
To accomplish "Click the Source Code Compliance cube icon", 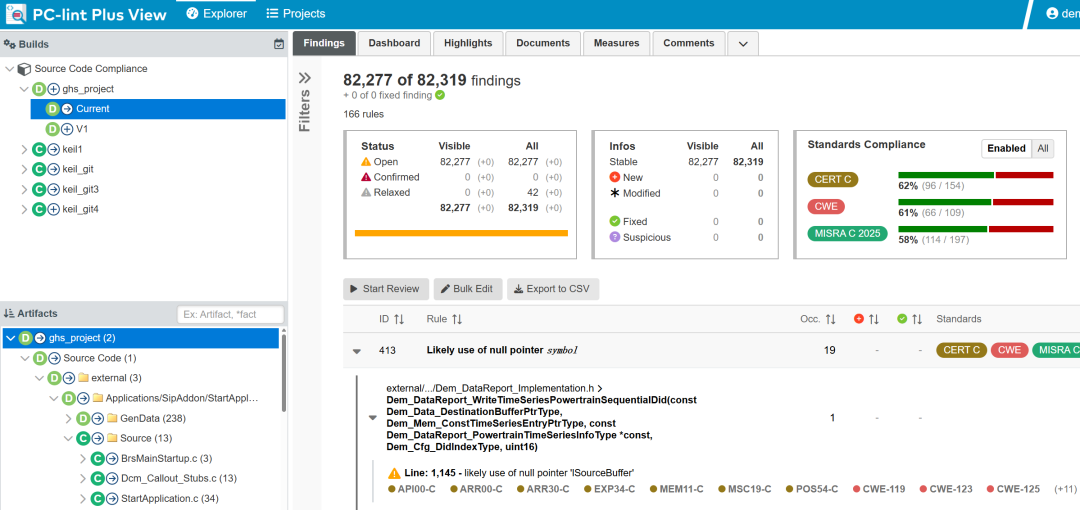I will (x=24, y=69).
